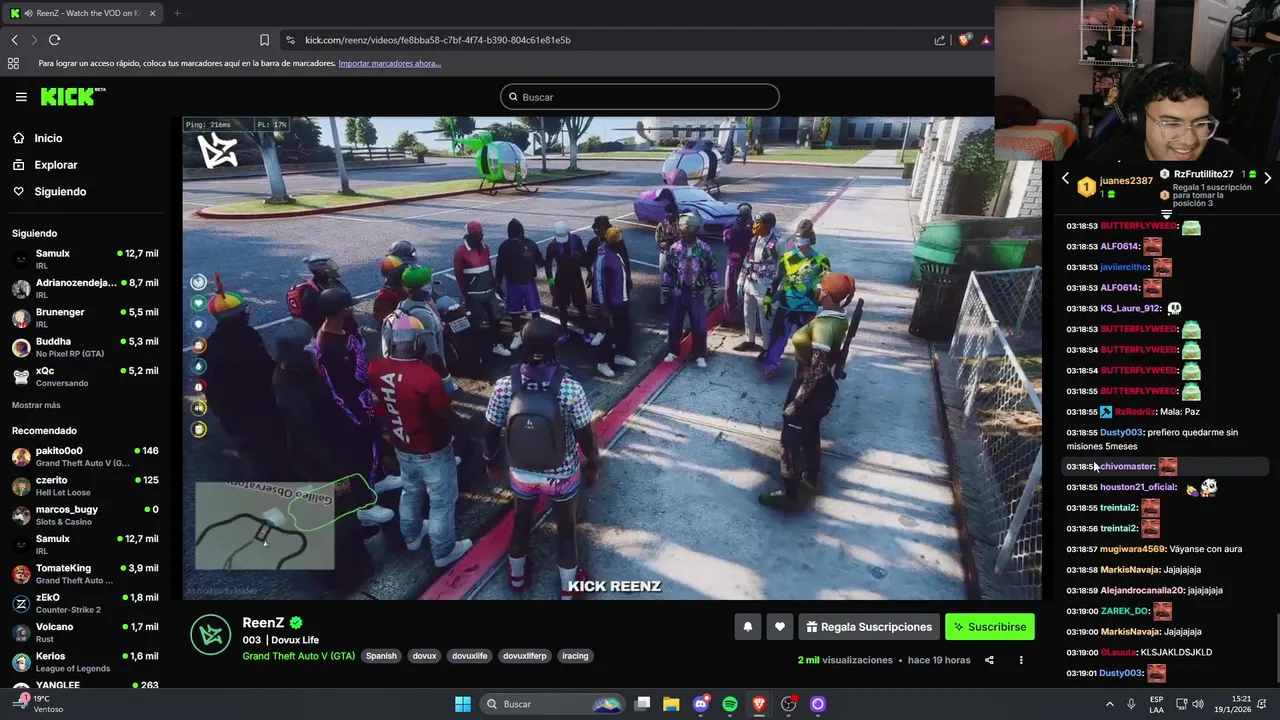1280x720 pixels.
Task: Click Importar marcadores ahora link
Action: [389, 63]
